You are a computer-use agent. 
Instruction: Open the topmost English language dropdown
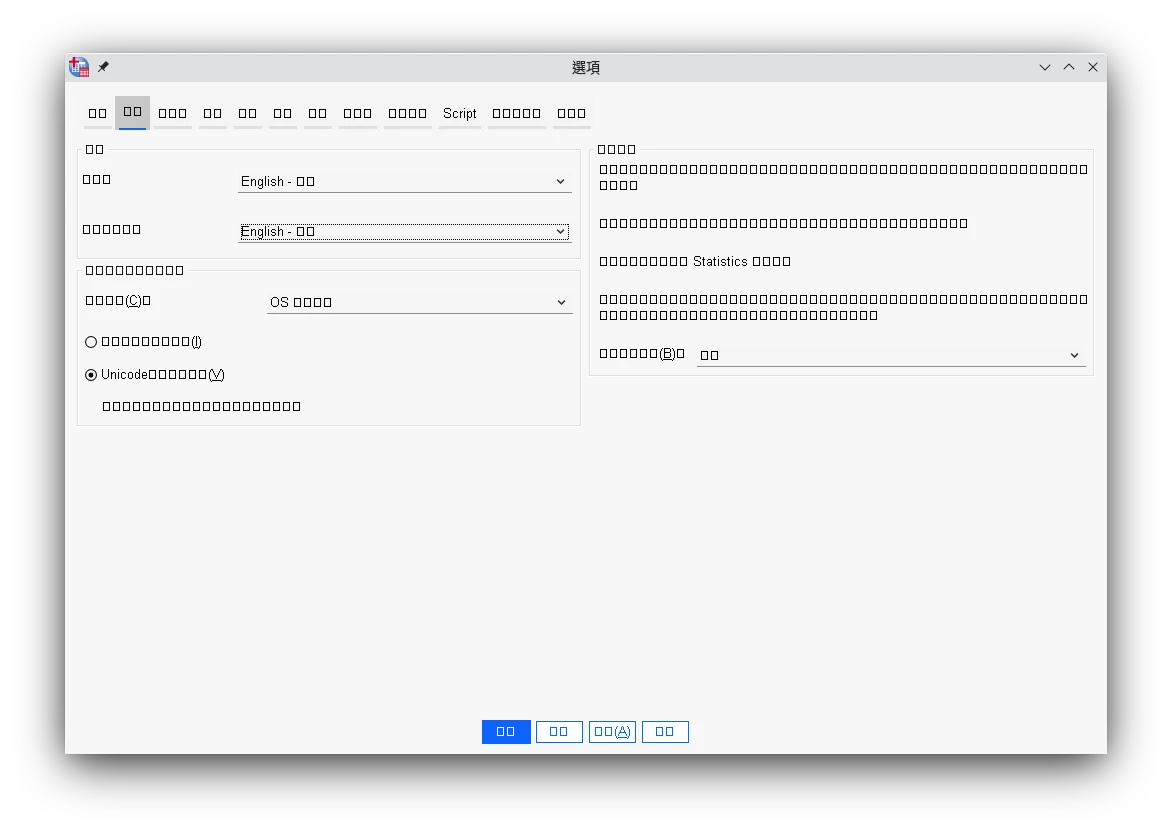point(404,182)
